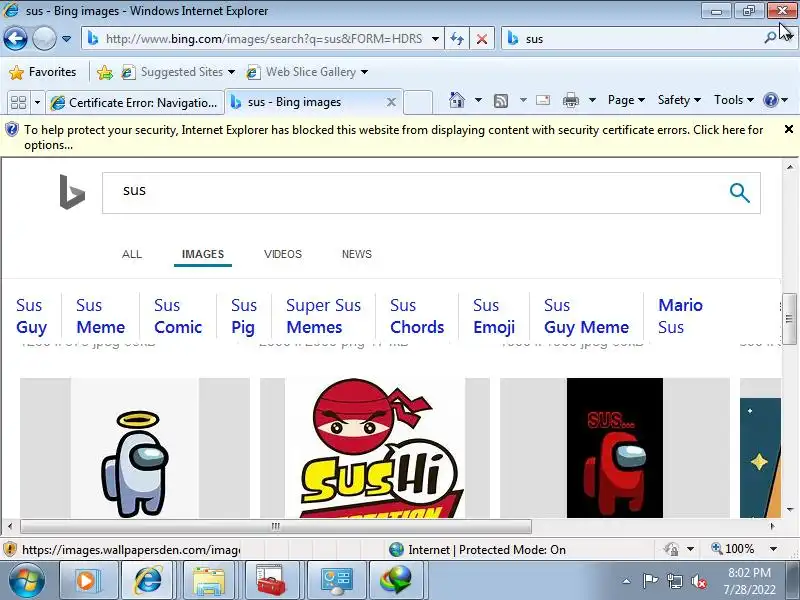Open the Quick Tabs grid icon
Image resolution: width=800 pixels, height=600 pixels.
click(18, 102)
